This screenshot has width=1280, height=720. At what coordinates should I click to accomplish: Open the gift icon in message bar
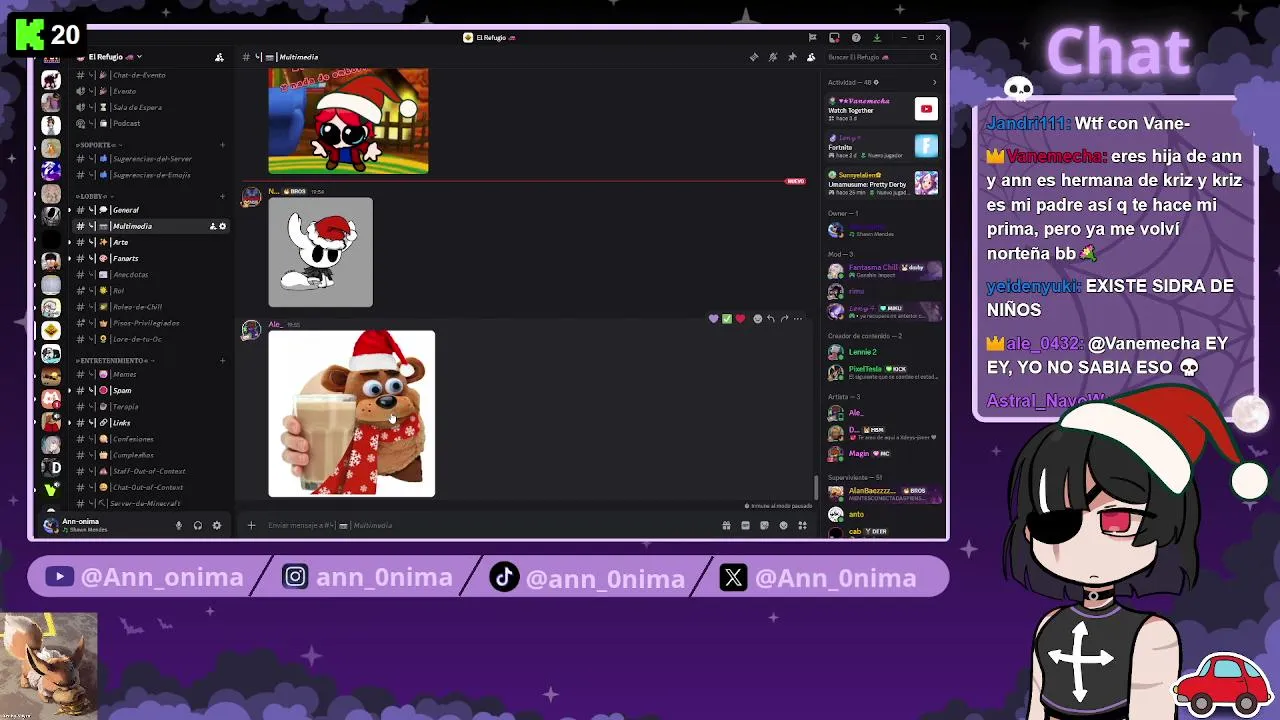[x=726, y=525]
